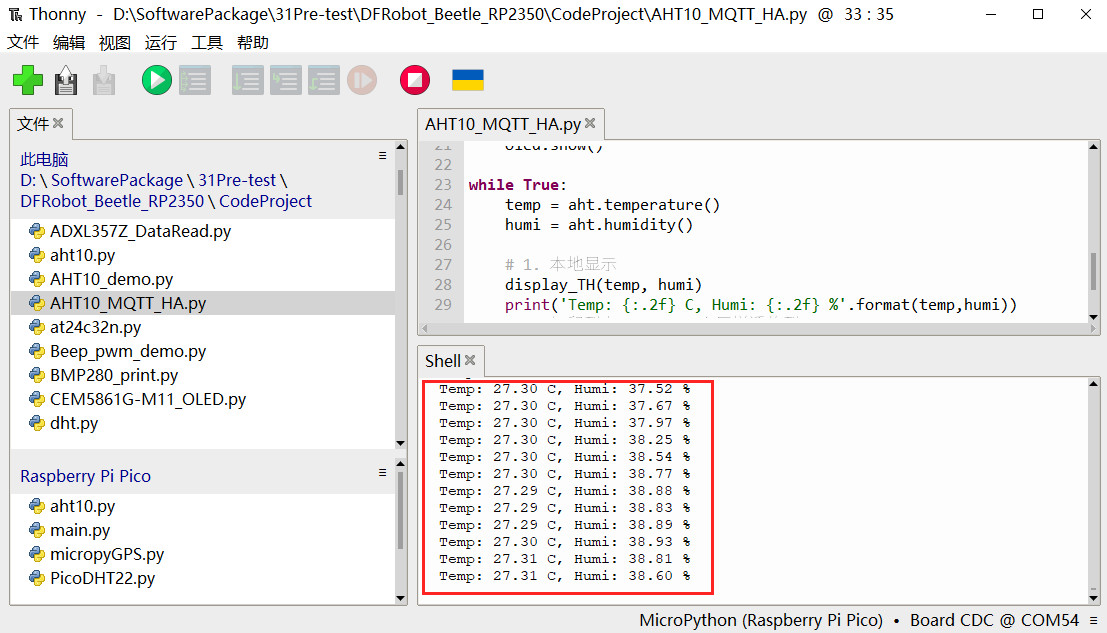
Task: Open the 视图 menu
Action: pyautogui.click(x=114, y=42)
